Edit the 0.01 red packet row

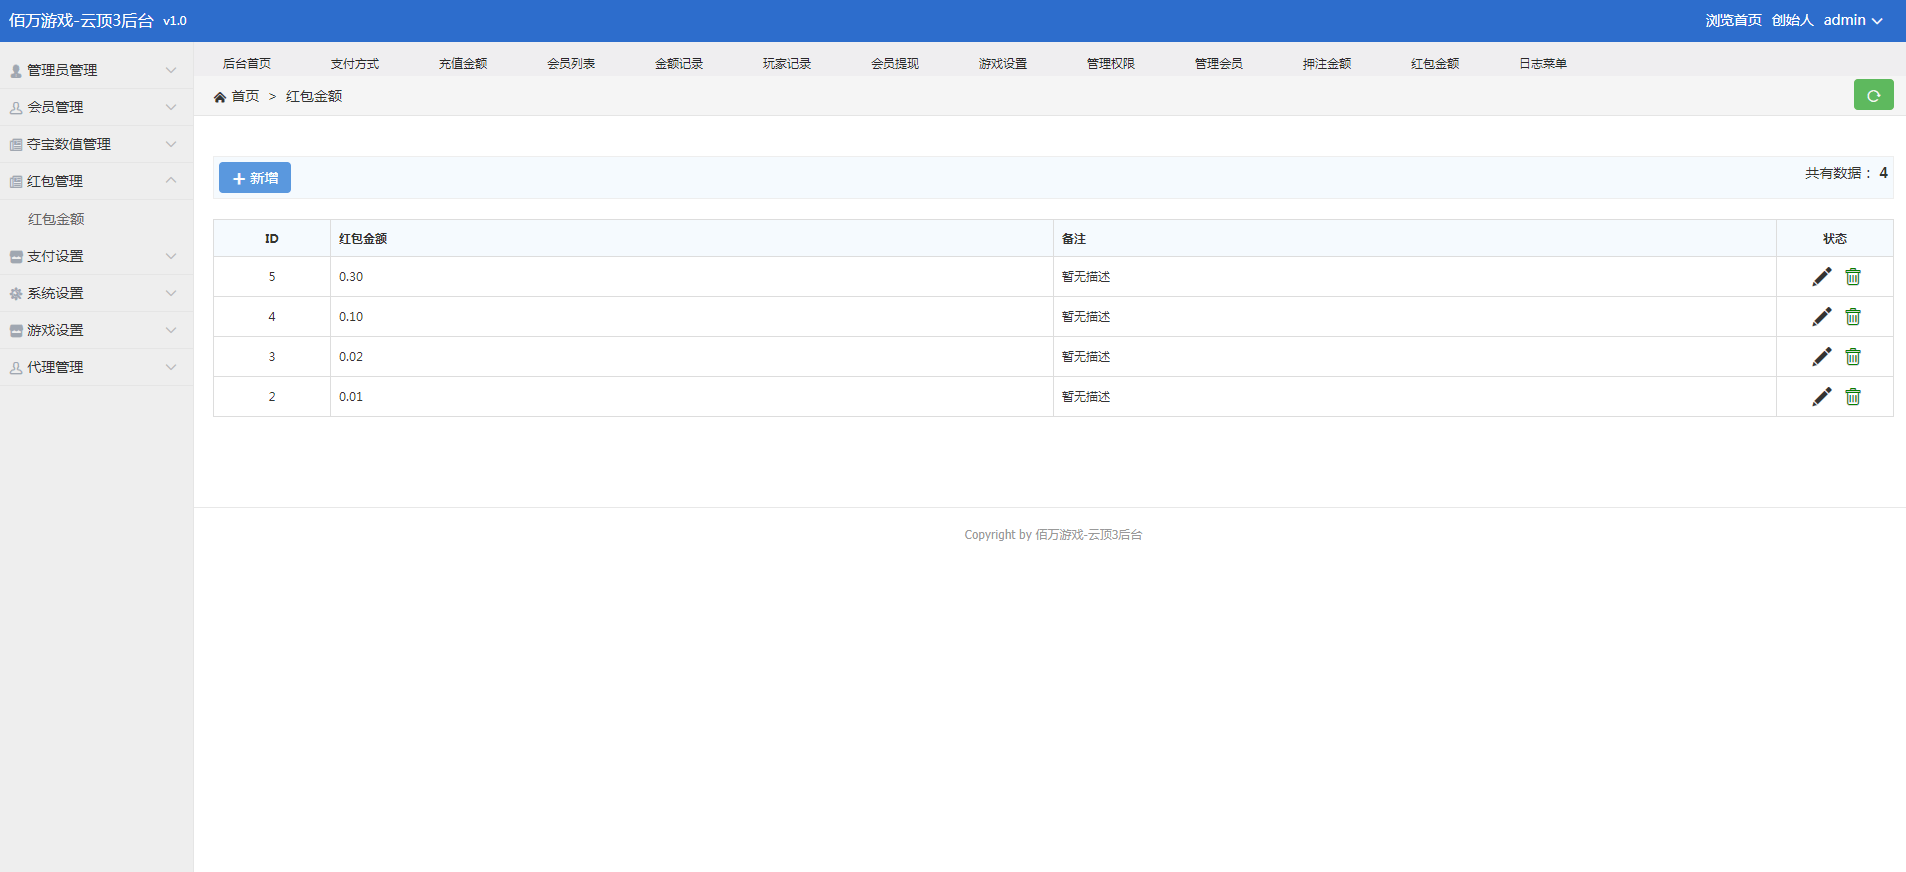1822,397
